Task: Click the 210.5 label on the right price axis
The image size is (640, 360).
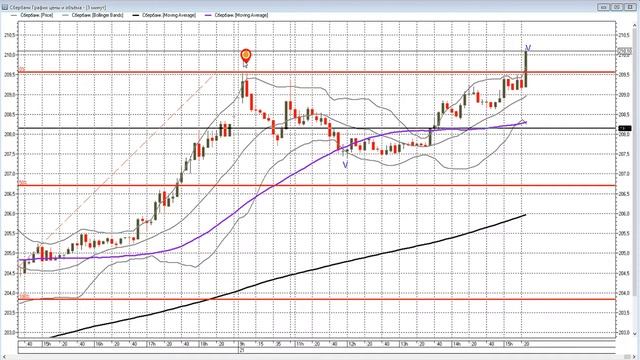Action: tap(624, 35)
